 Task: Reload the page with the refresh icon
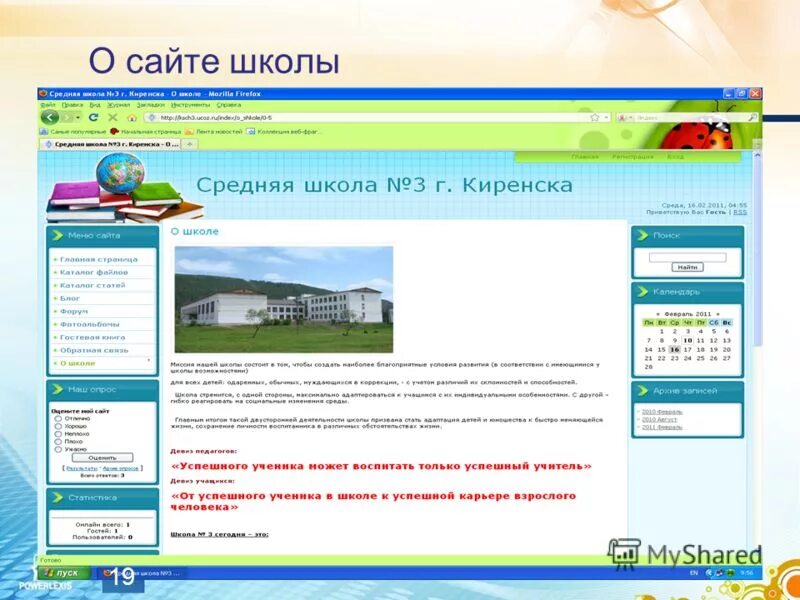click(x=92, y=117)
